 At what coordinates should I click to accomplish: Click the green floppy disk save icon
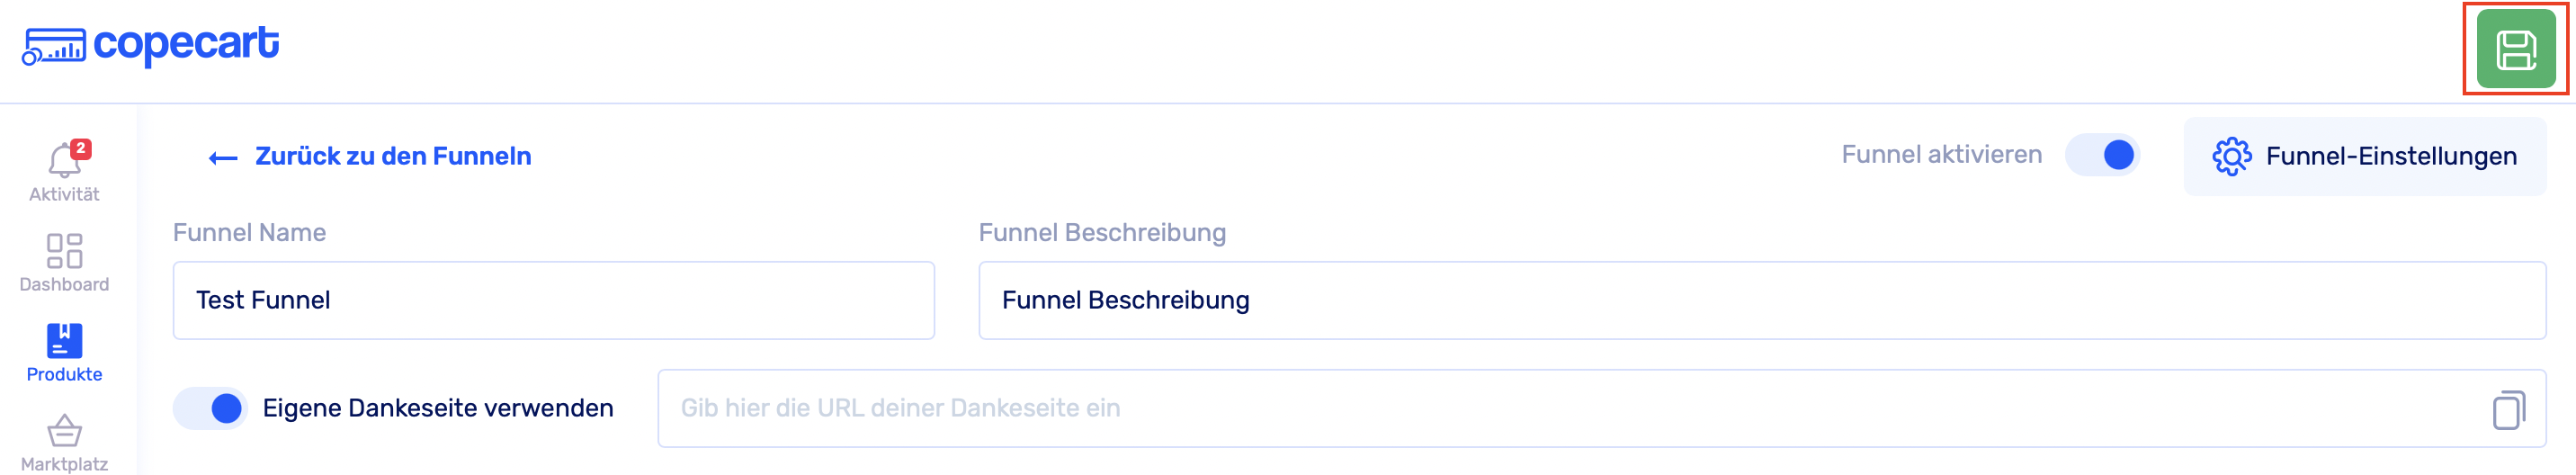click(2515, 50)
